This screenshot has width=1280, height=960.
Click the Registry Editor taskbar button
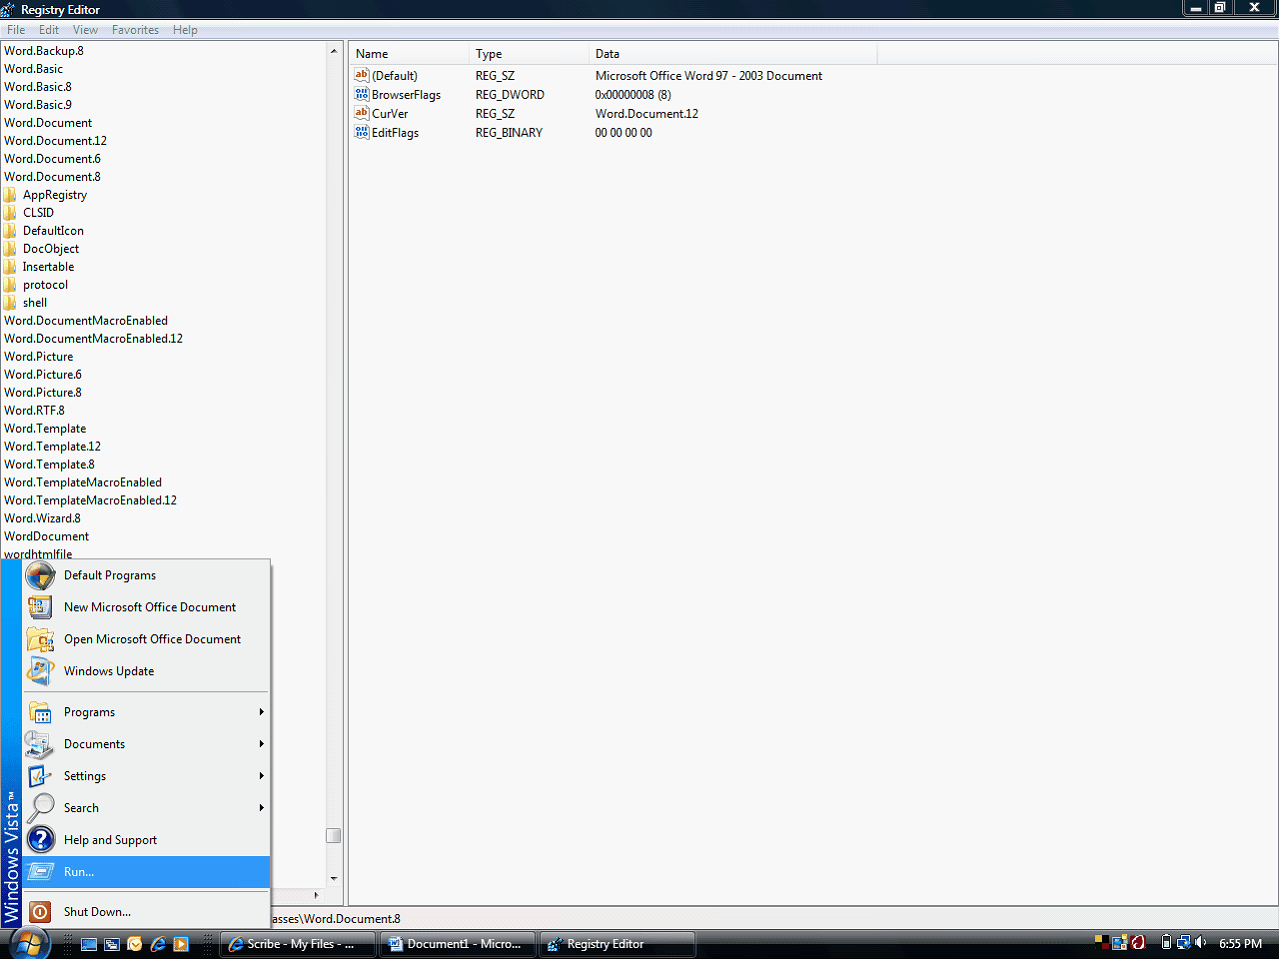tap(618, 944)
